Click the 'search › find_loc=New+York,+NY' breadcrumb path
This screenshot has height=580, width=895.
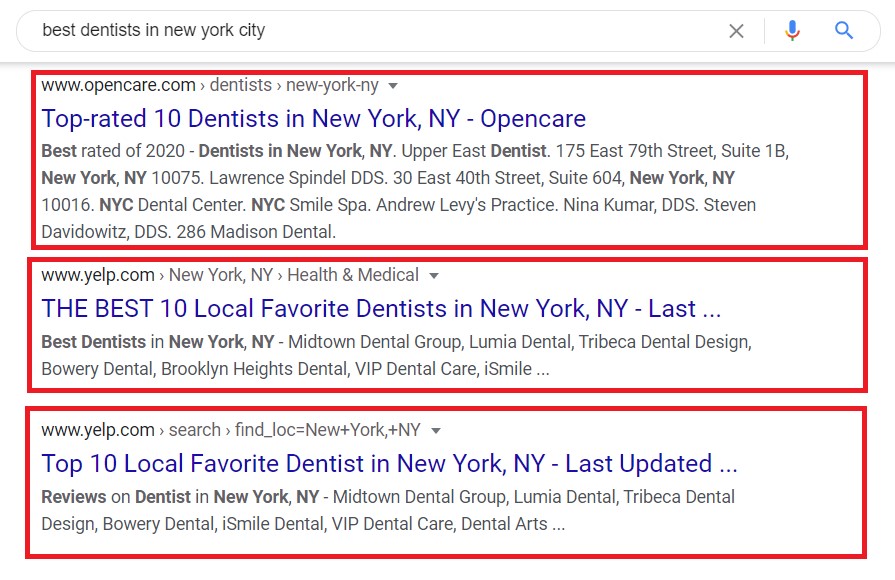click(x=295, y=430)
